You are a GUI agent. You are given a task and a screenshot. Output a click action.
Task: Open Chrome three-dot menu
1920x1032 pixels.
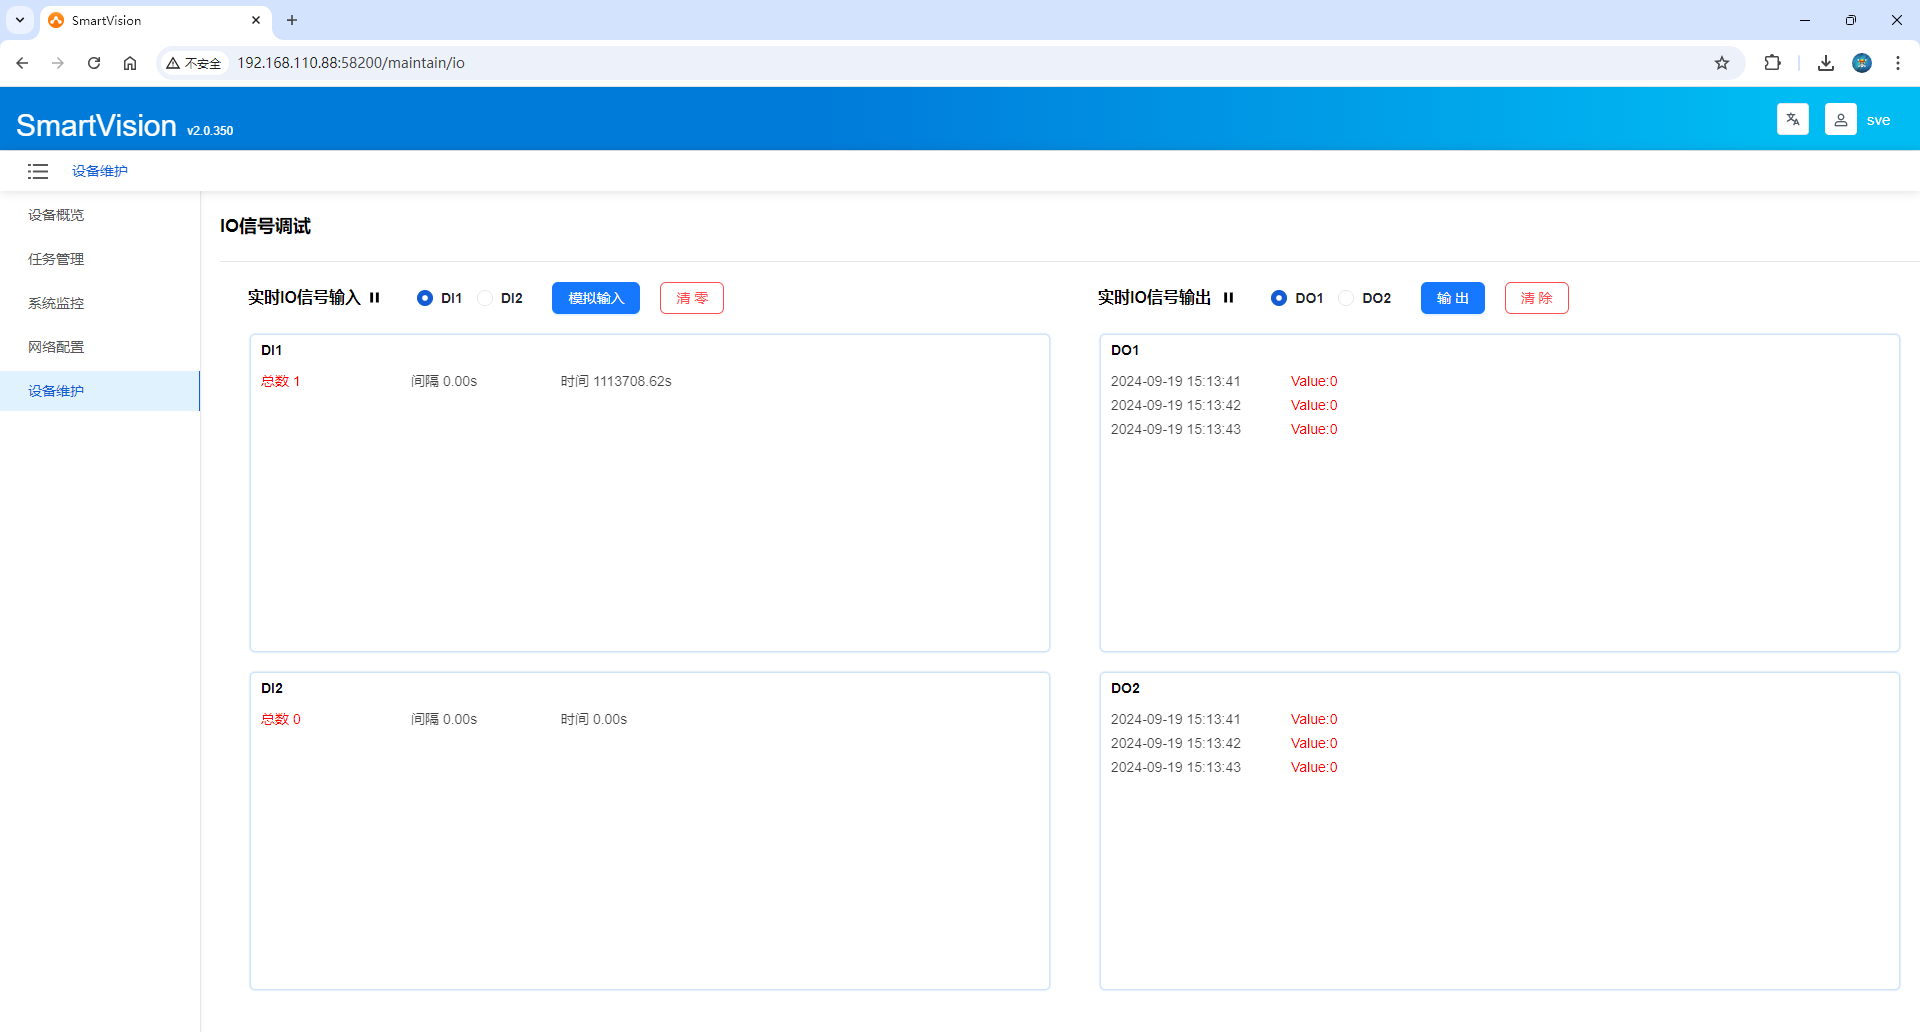1898,63
